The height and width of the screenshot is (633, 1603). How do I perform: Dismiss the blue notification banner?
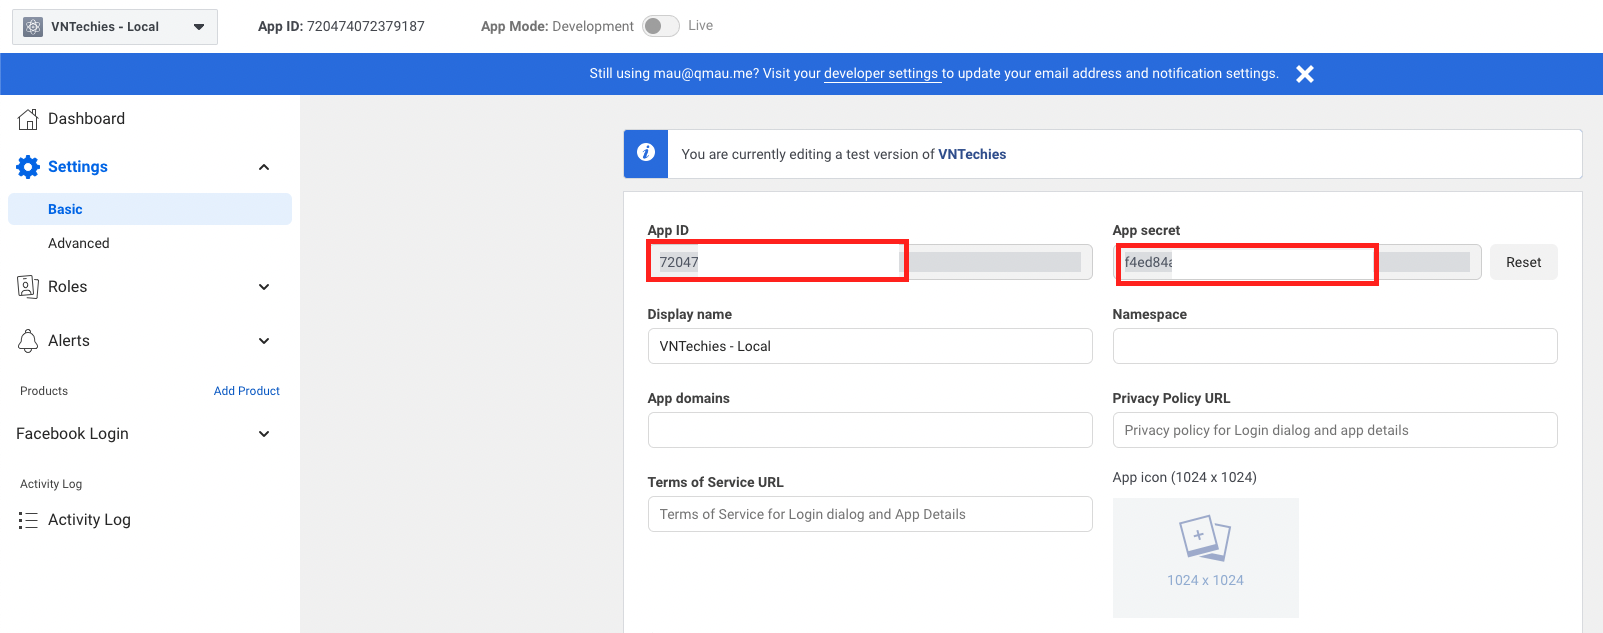[1305, 74]
